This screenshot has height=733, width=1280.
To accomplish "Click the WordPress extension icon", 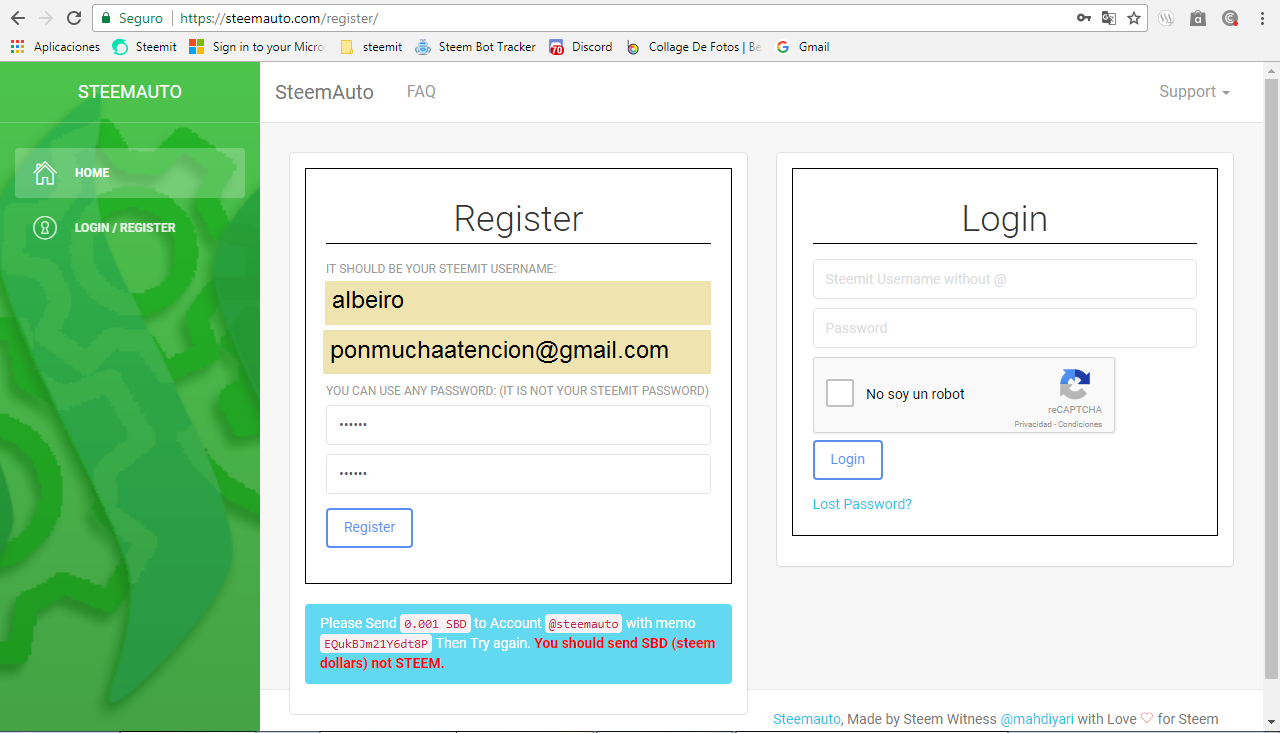I will tap(1166, 18).
